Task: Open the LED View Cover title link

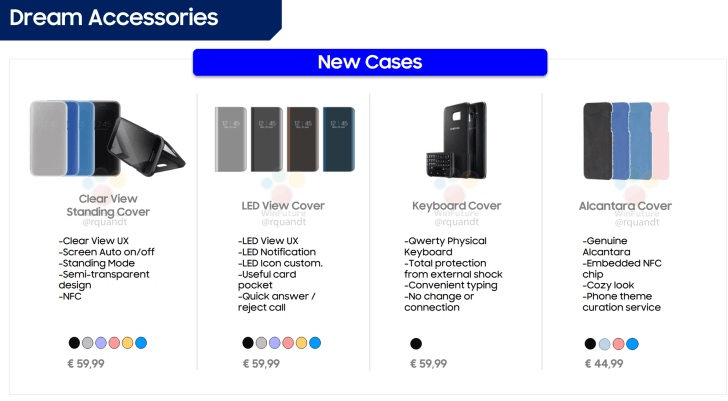Action: coord(283,206)
